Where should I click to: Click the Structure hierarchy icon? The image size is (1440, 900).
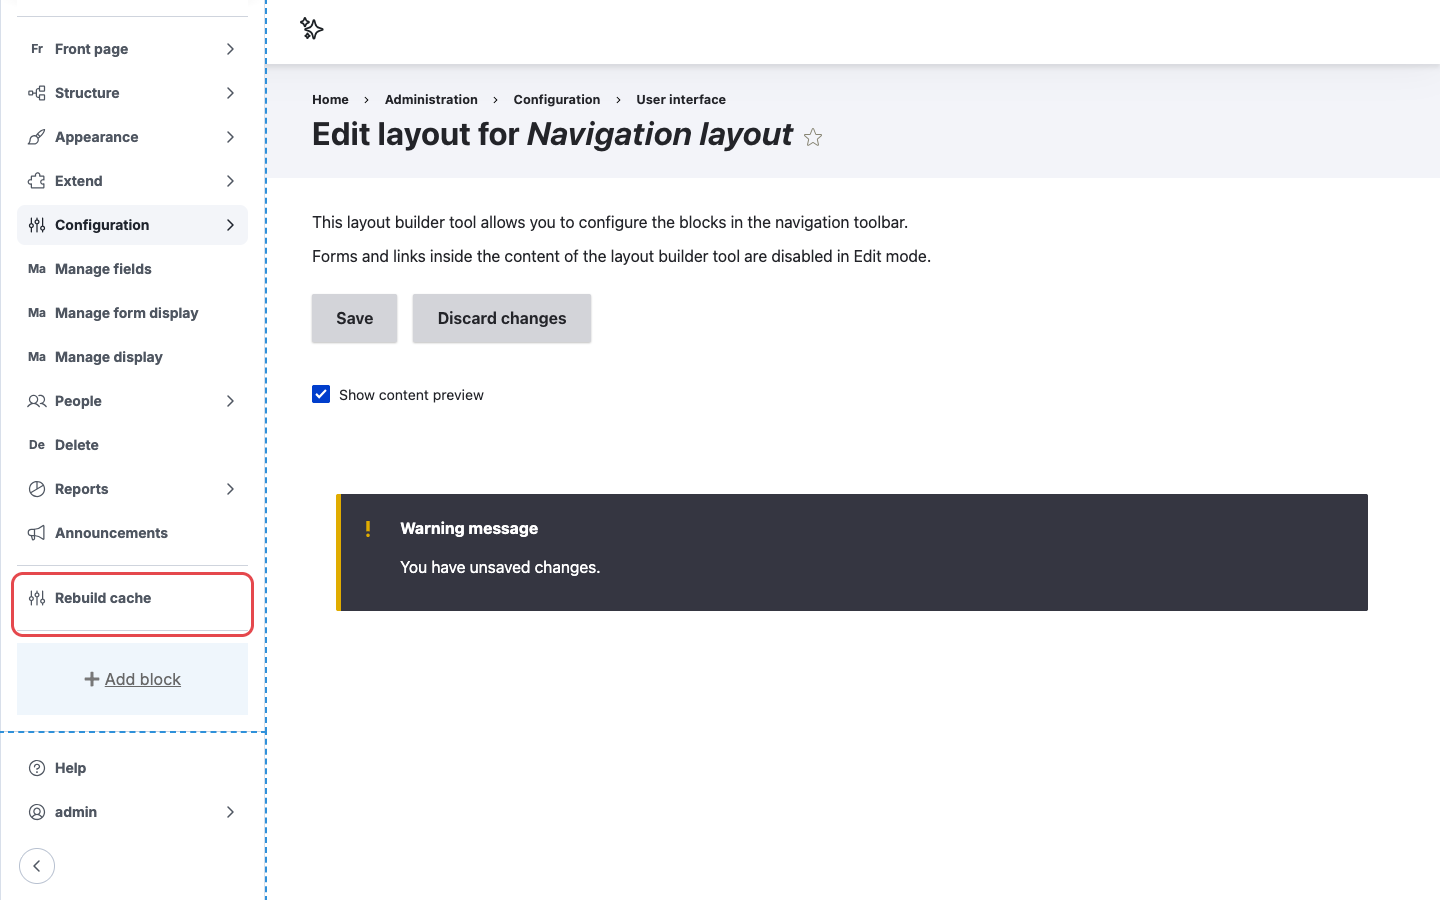37,93
